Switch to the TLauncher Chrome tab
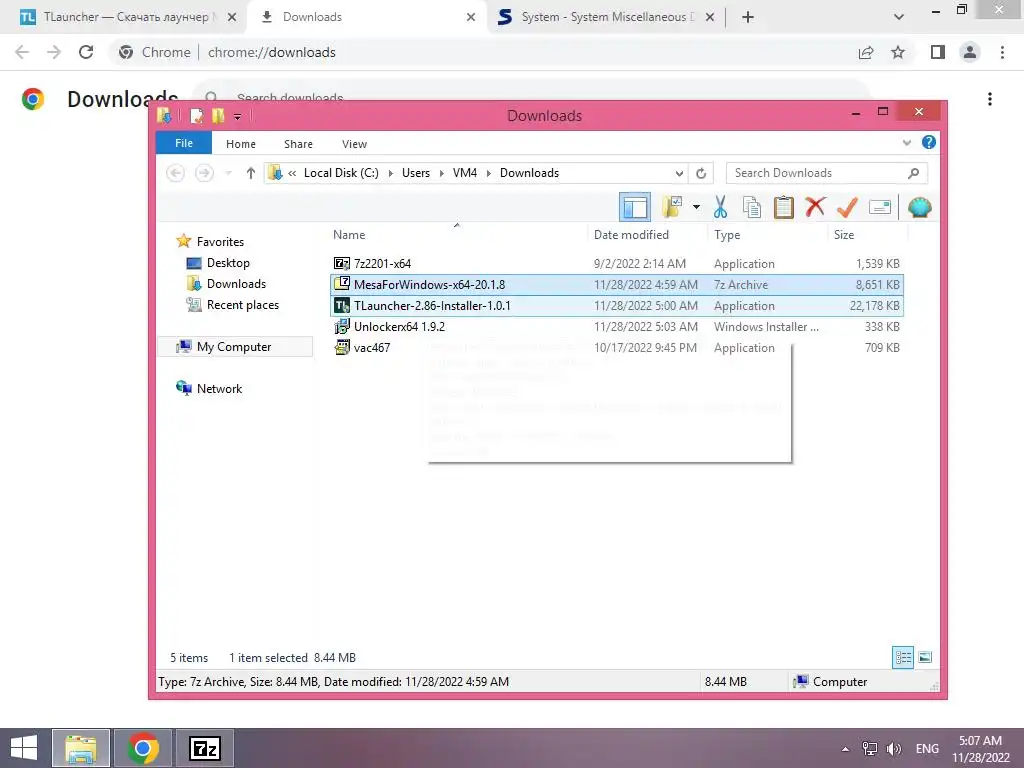1024x768 pixels. click(127, 17)
